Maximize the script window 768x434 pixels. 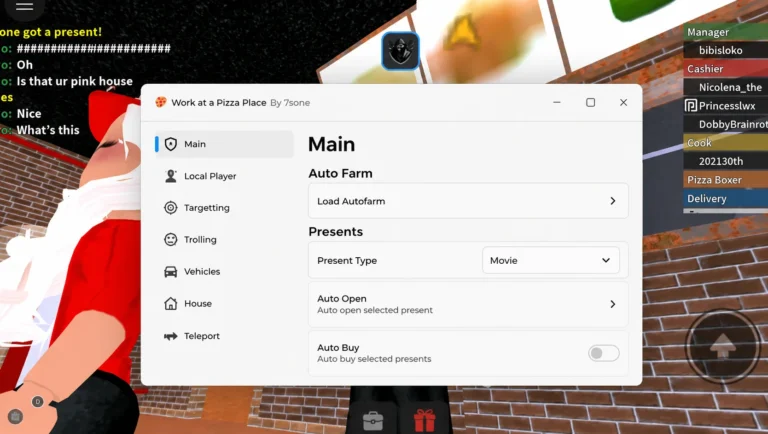tap(590, 102)
